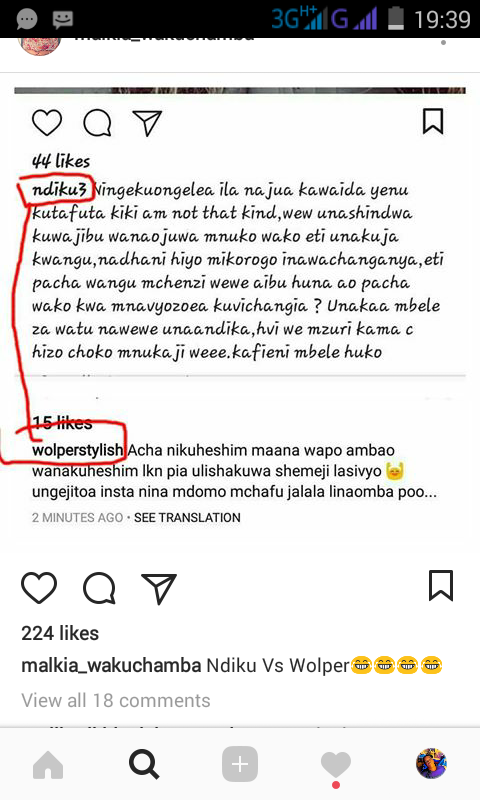
Task: Tap the comment bubble in the embedded screenshot
Action: point(97,123)
